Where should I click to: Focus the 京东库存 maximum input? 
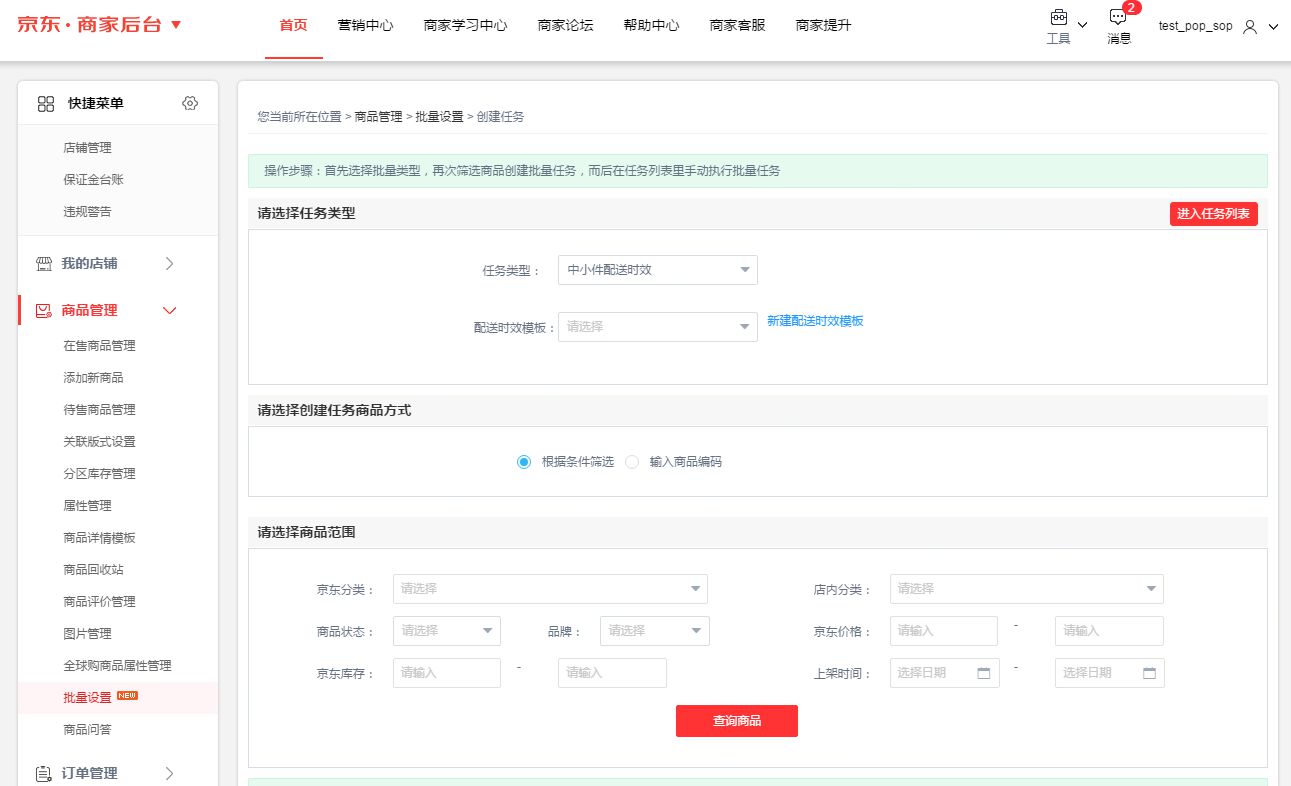tap(612, 673)
